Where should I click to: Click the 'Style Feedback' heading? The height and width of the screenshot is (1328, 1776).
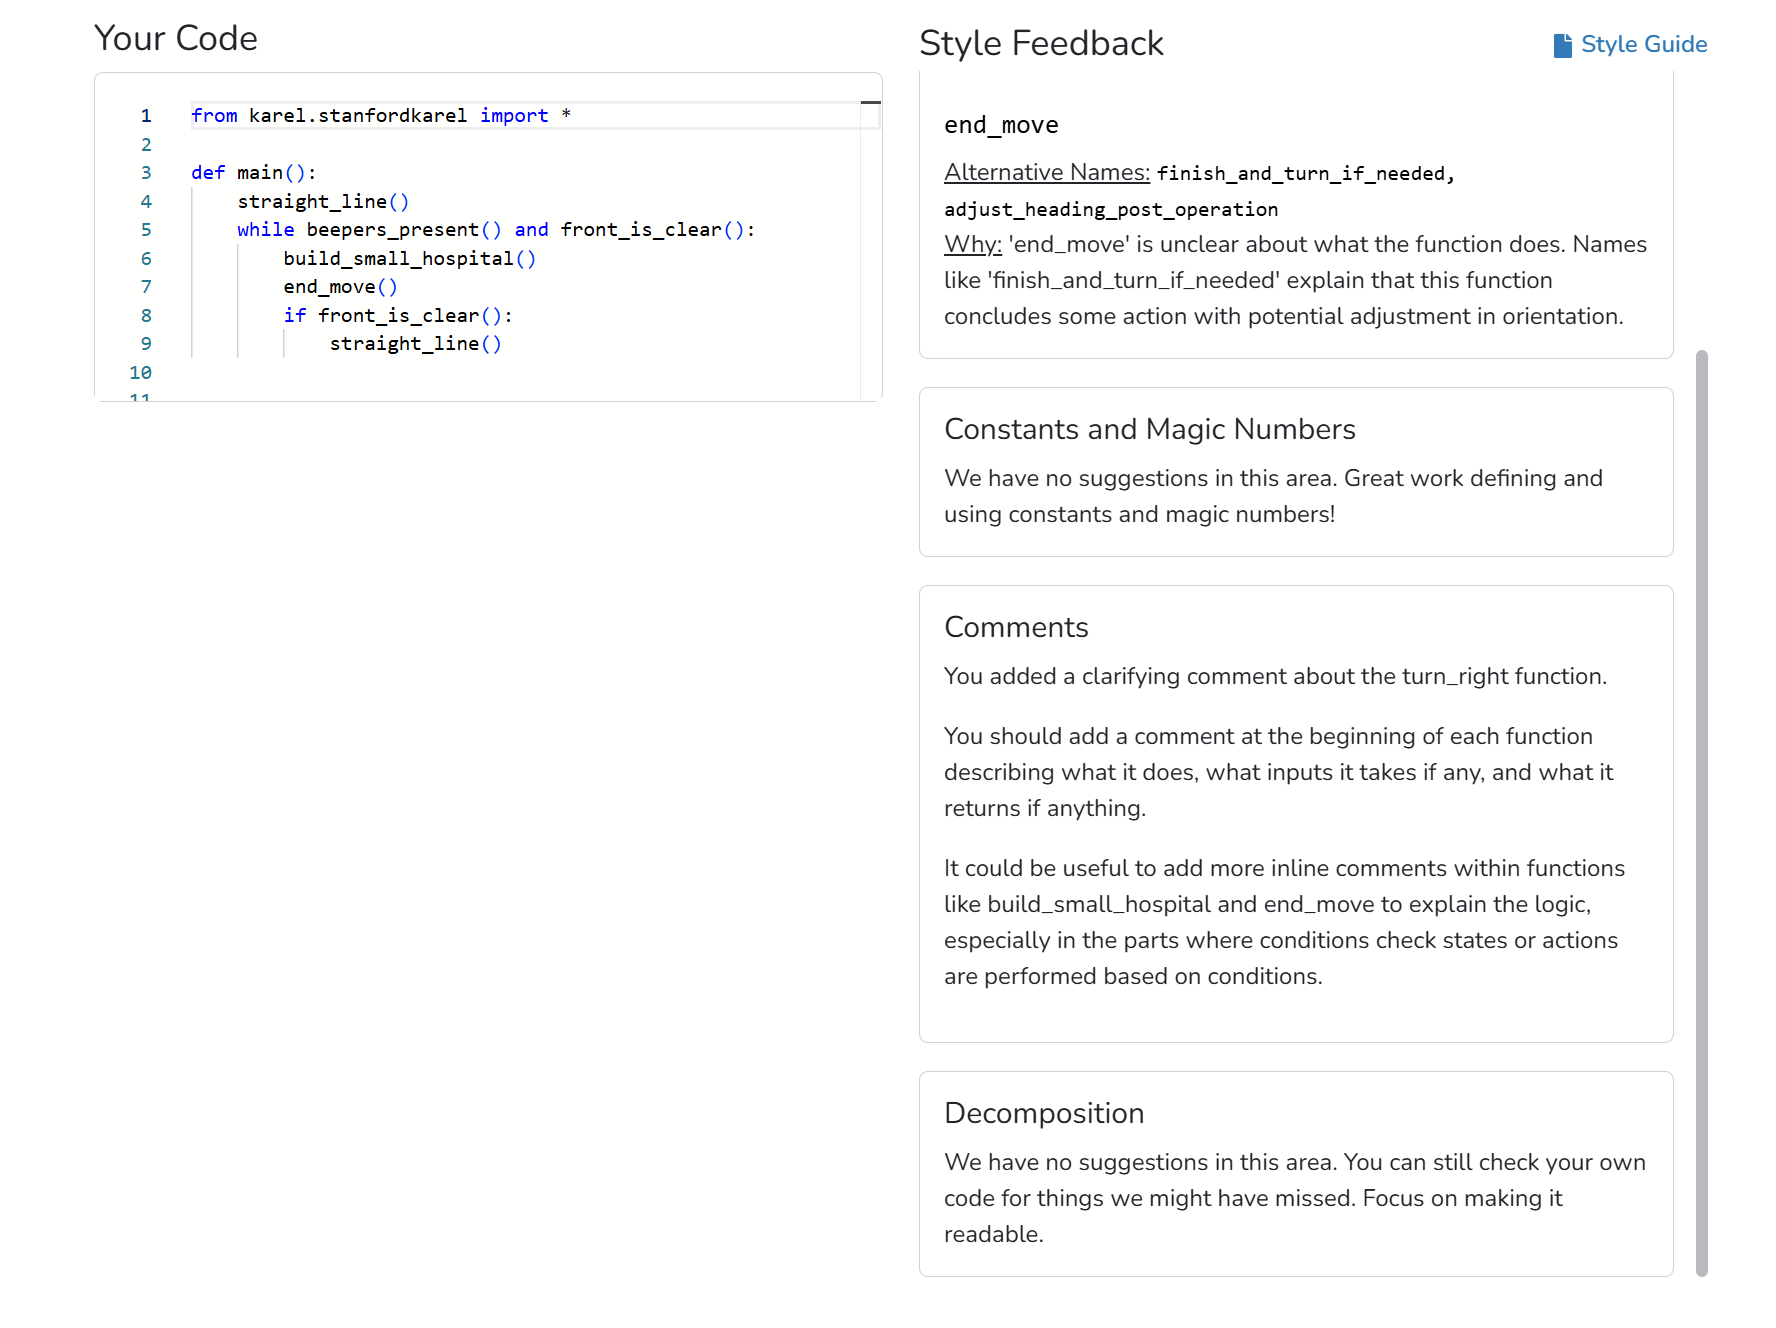(1041, 43)
